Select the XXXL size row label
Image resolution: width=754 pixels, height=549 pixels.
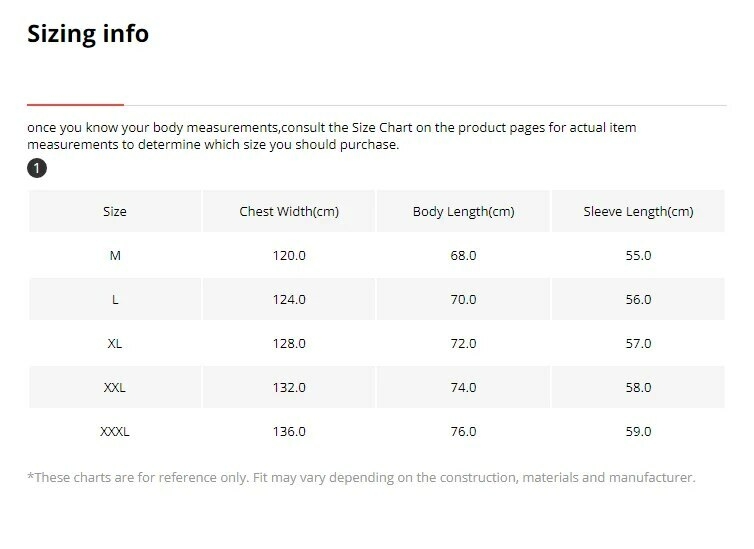click(x=115, y=432)
